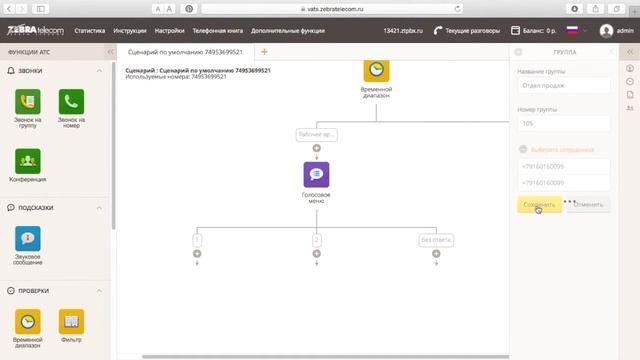Click the Рабочее время branch label
Screen dimensions: 640x360
click(x=316, y=134)
